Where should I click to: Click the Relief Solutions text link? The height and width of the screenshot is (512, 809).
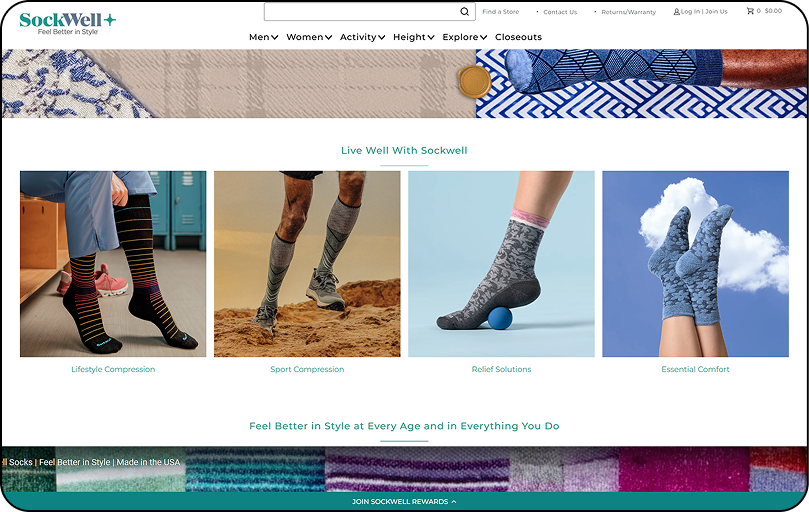[x=501, y=369]
